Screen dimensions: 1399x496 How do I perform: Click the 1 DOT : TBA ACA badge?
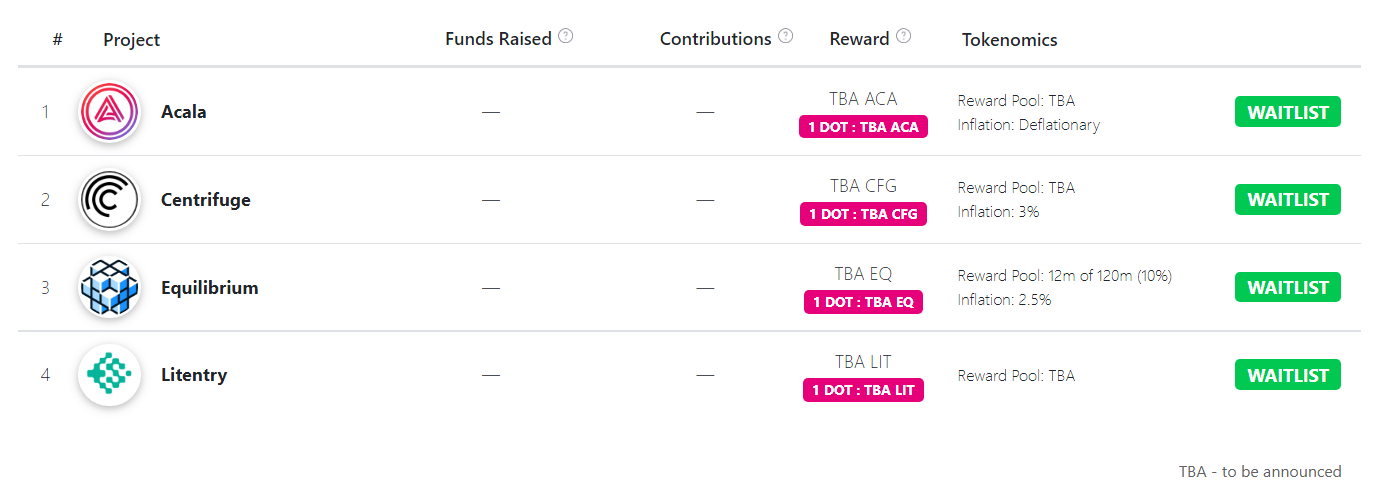(864, 127)
